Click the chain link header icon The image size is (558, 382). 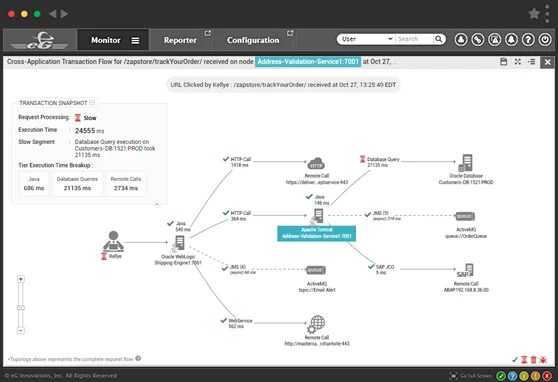click(x=478, y=39)
